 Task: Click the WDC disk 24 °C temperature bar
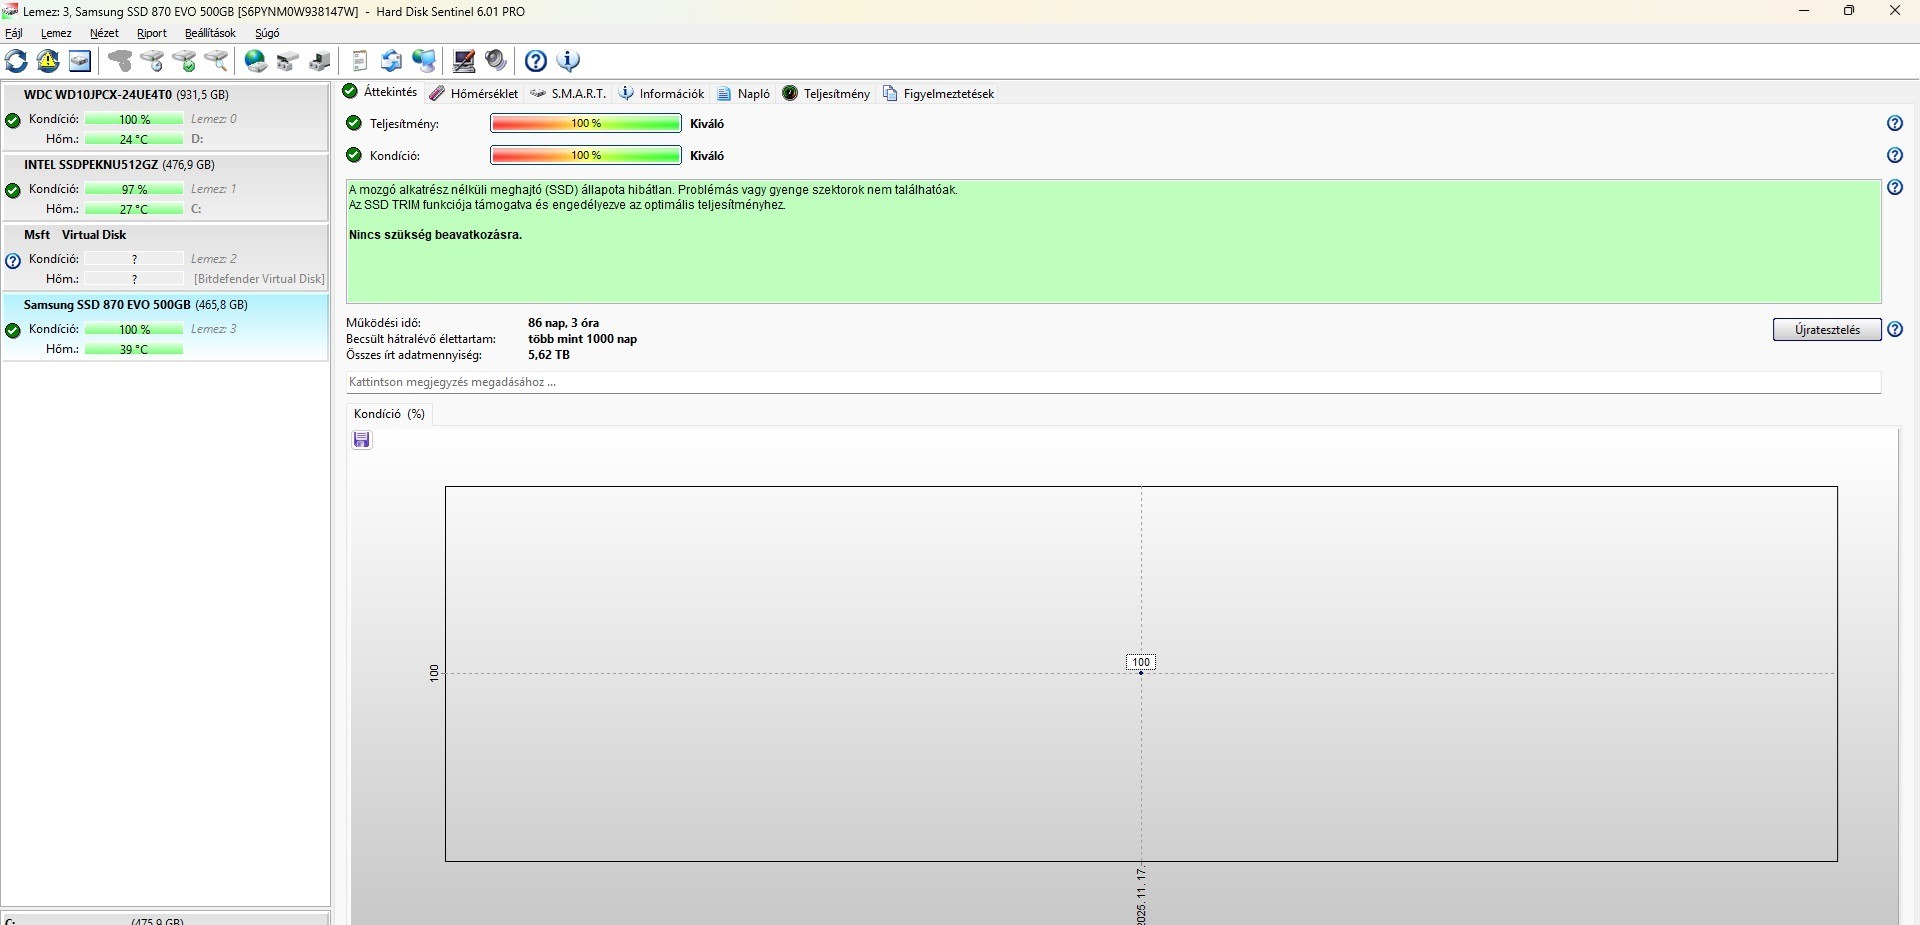(134, 139)
